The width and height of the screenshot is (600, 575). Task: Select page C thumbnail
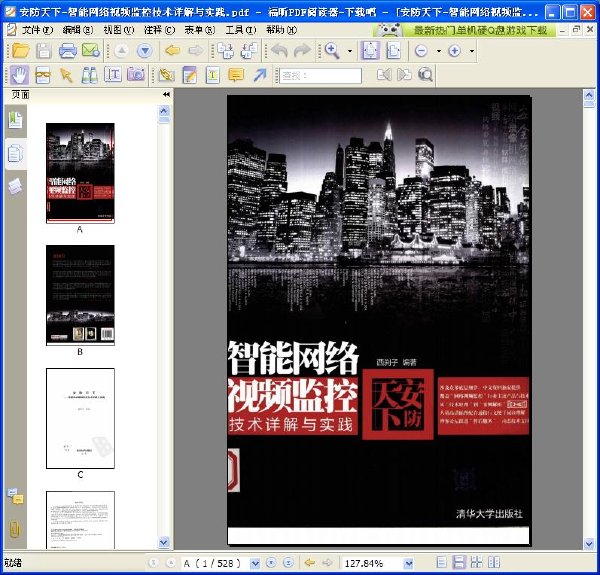click(x=80, y=418)
